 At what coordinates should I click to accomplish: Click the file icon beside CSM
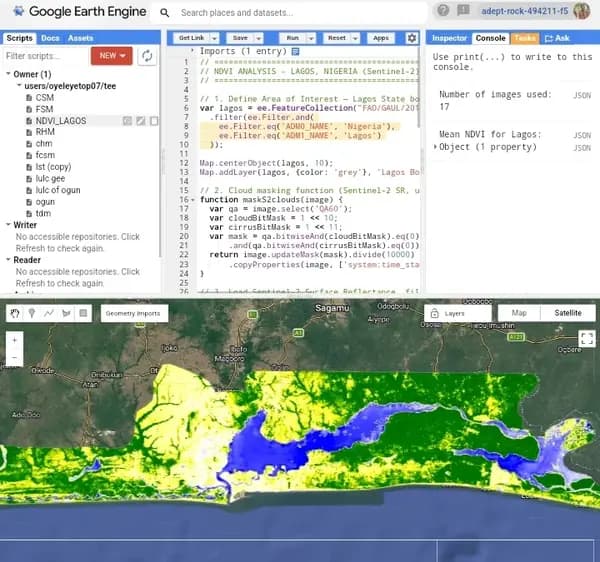29,98
